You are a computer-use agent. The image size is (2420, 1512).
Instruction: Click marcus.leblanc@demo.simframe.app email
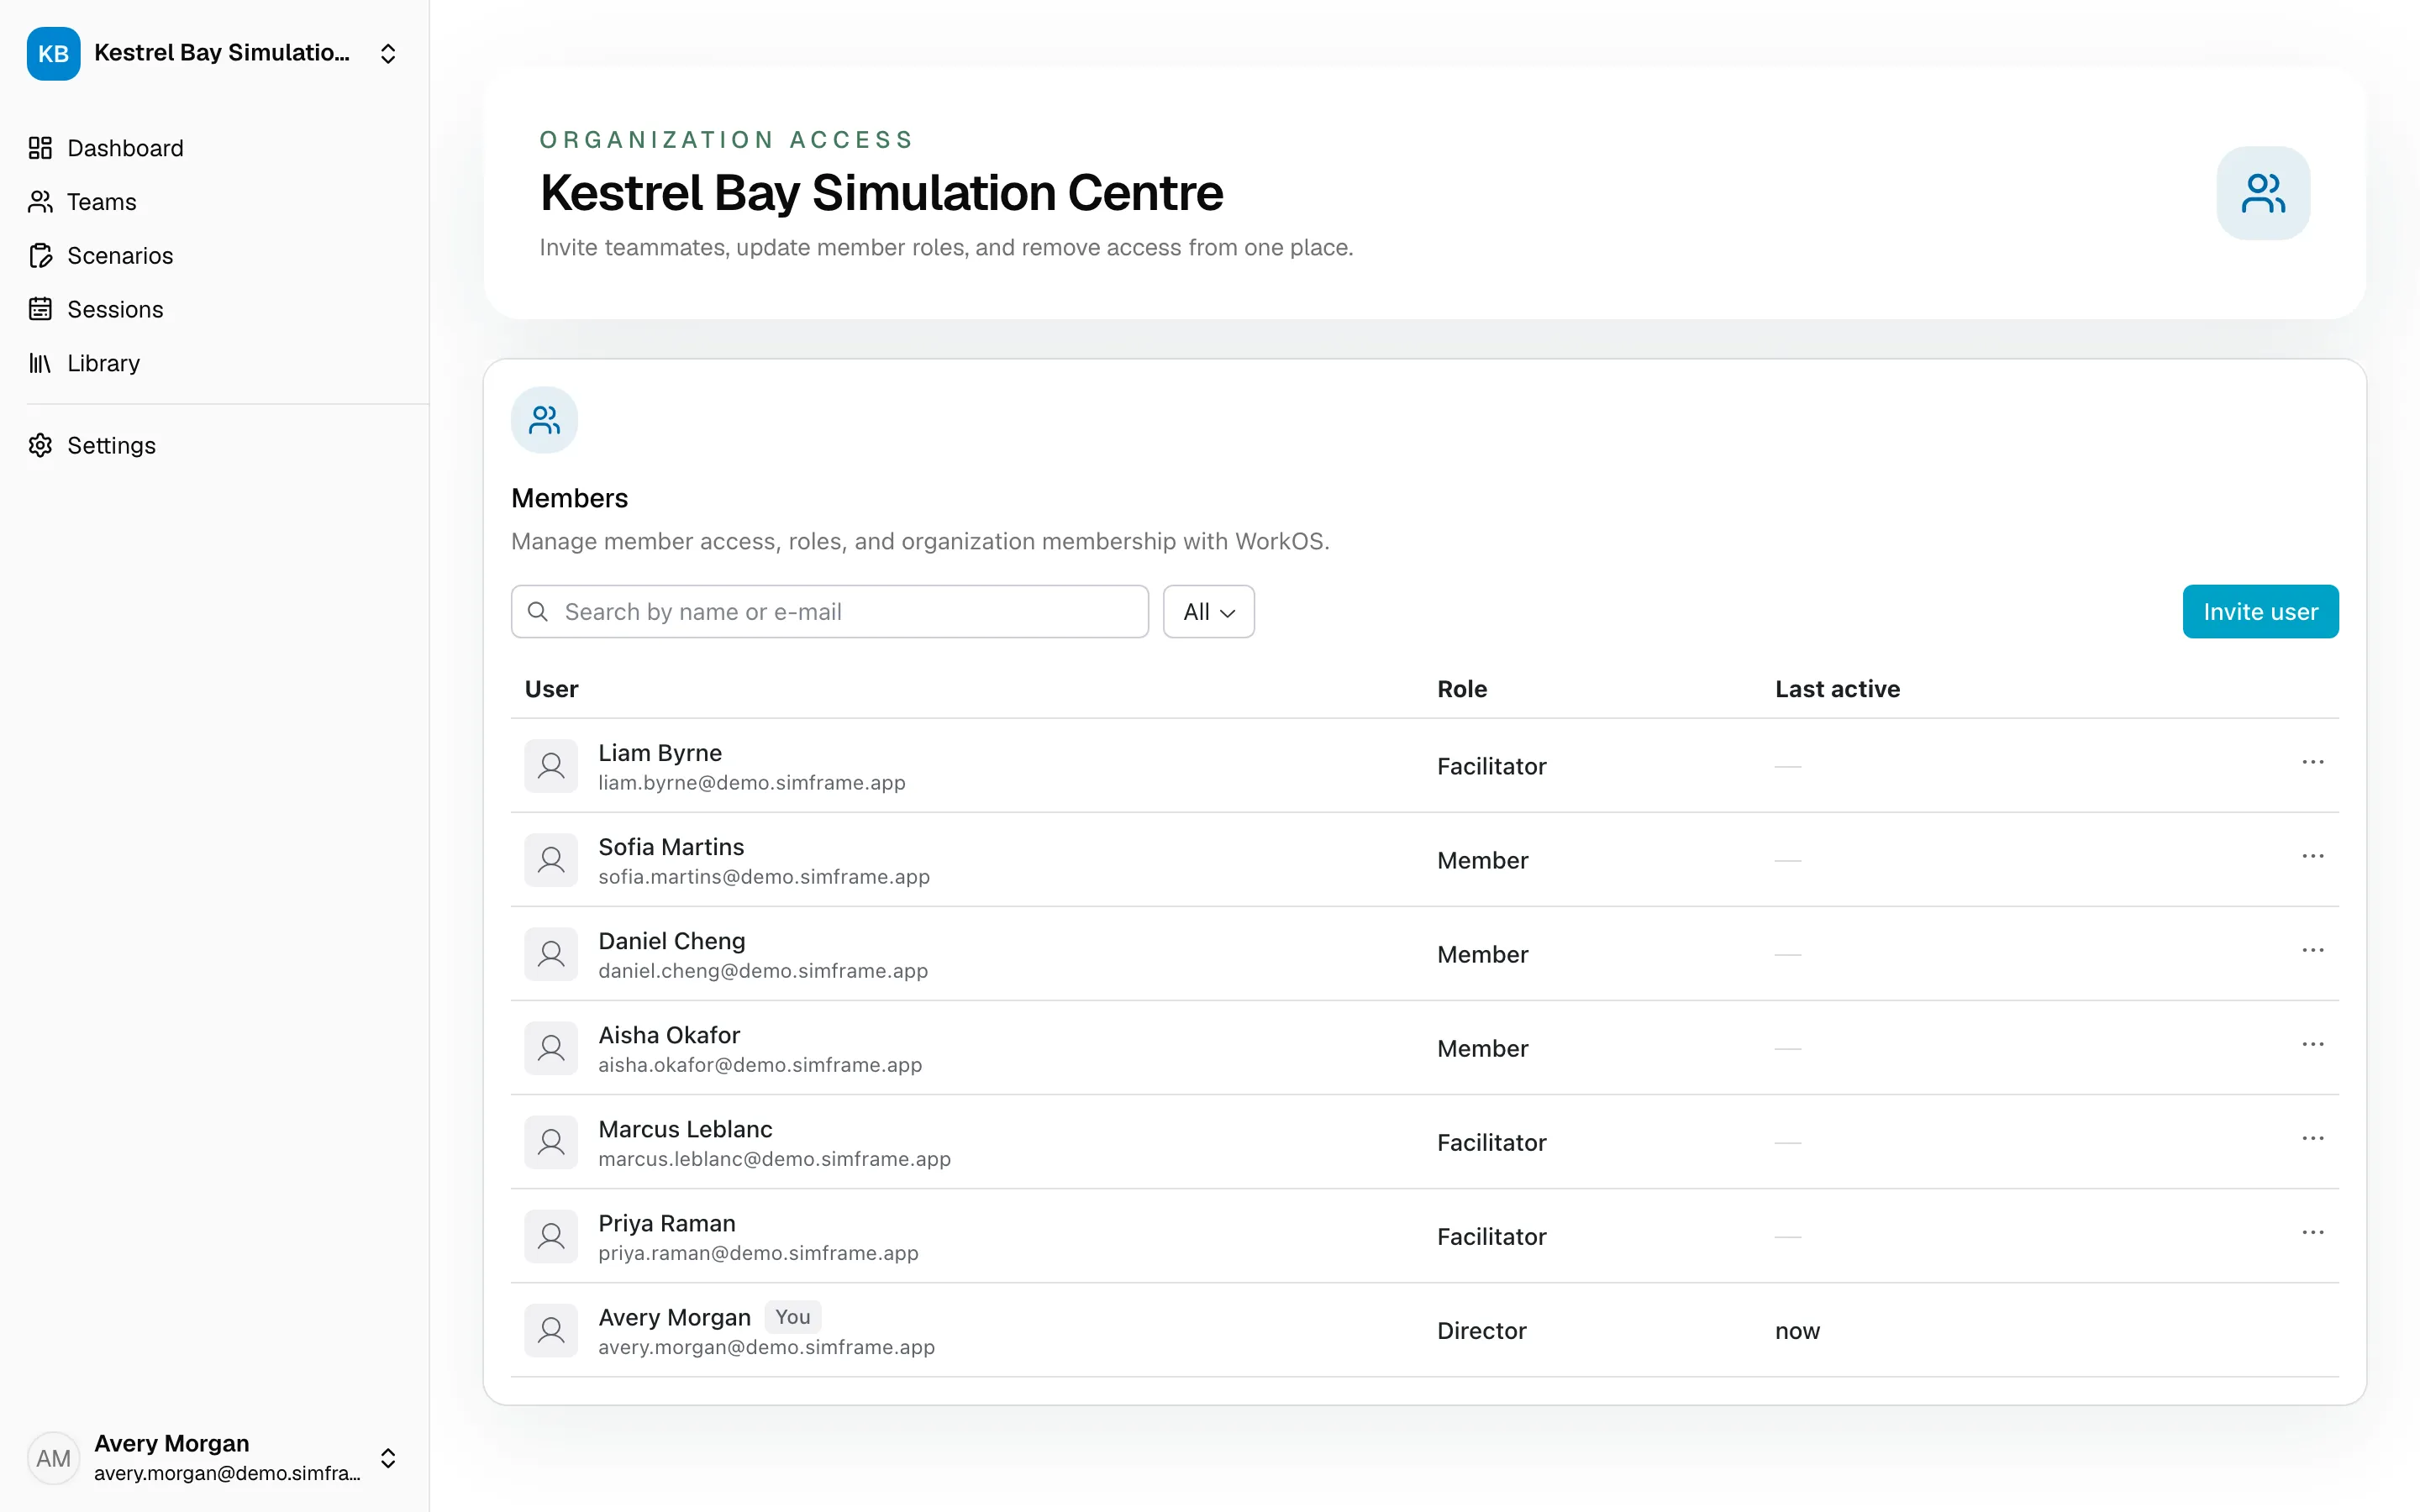[x=774, y=1159]
